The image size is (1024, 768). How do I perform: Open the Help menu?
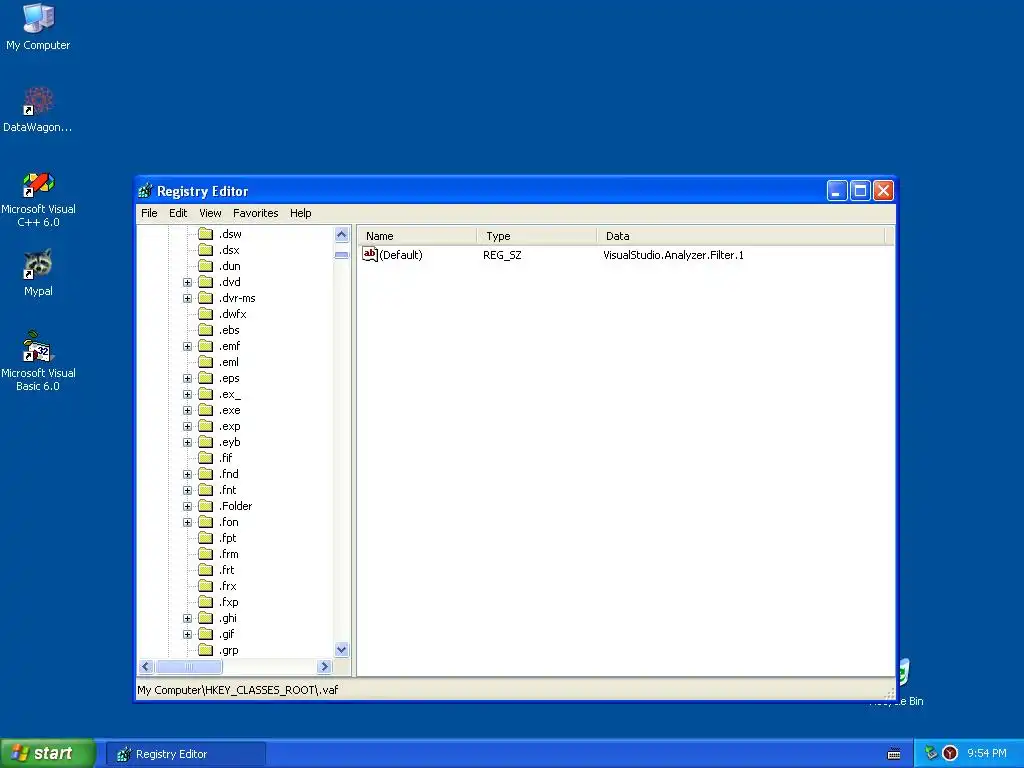(300, 213)
